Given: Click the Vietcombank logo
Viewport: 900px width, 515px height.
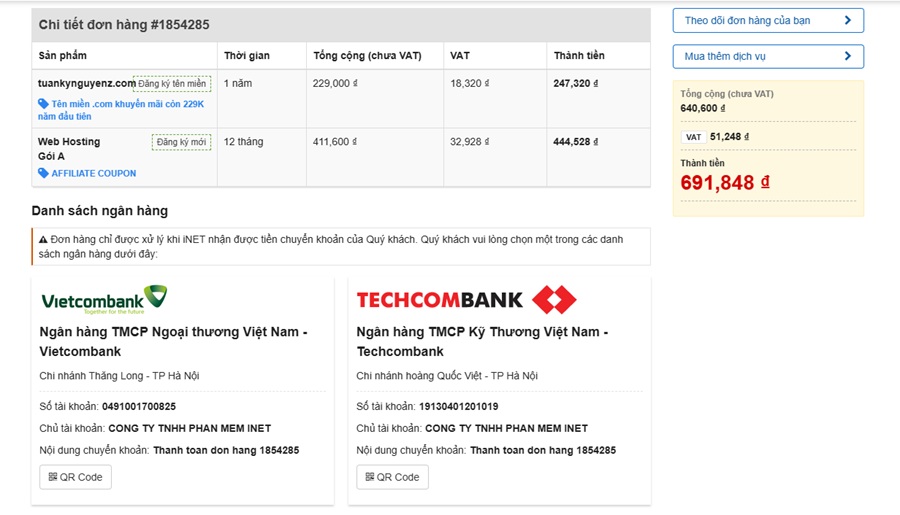Looking at the screenshot, I should [x=104, y=299].
